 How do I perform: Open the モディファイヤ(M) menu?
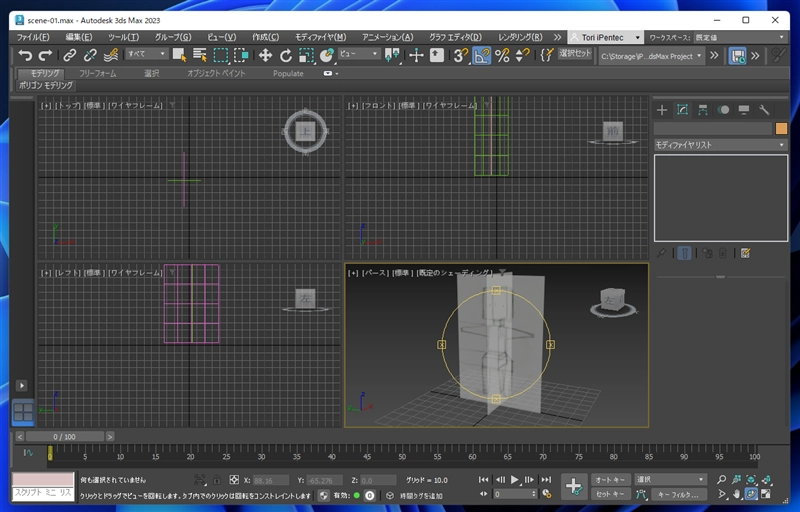coord(320,37)
